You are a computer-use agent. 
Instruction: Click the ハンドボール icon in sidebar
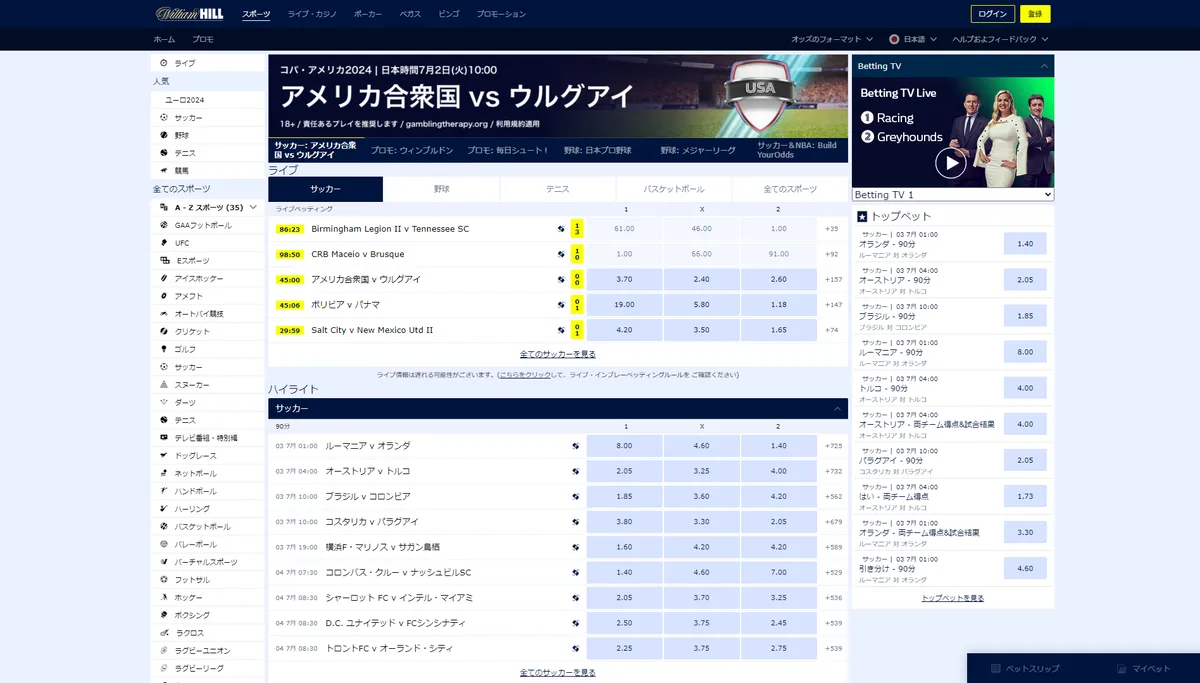pyautogui.click(x=164, y=491)
